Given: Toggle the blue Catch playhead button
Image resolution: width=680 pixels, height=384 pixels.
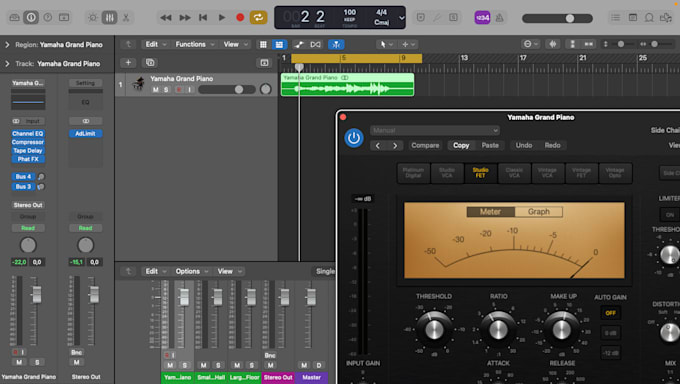Looking at the screenshot, I should point(336,45).
